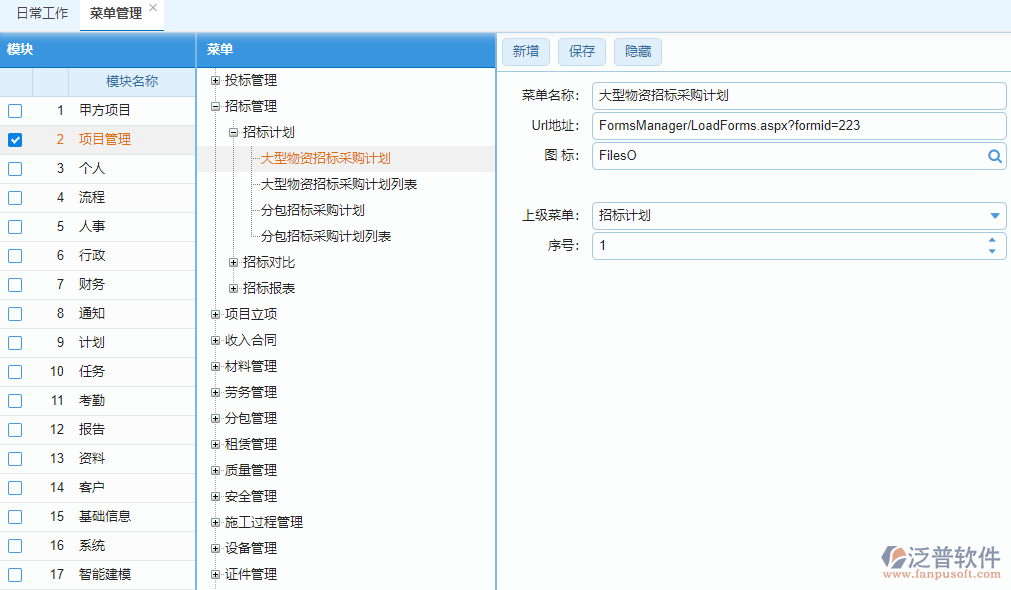This screenshot has height=590, width=1011.
Task: Click the search icon in 图标 field
Action: 994,156
